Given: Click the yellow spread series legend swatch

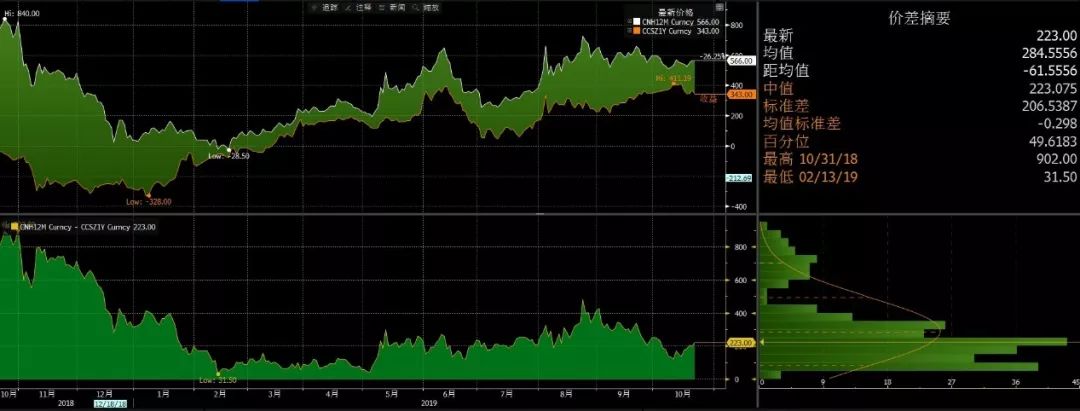Looking at the screenshot, I should (x=14, y=226).
